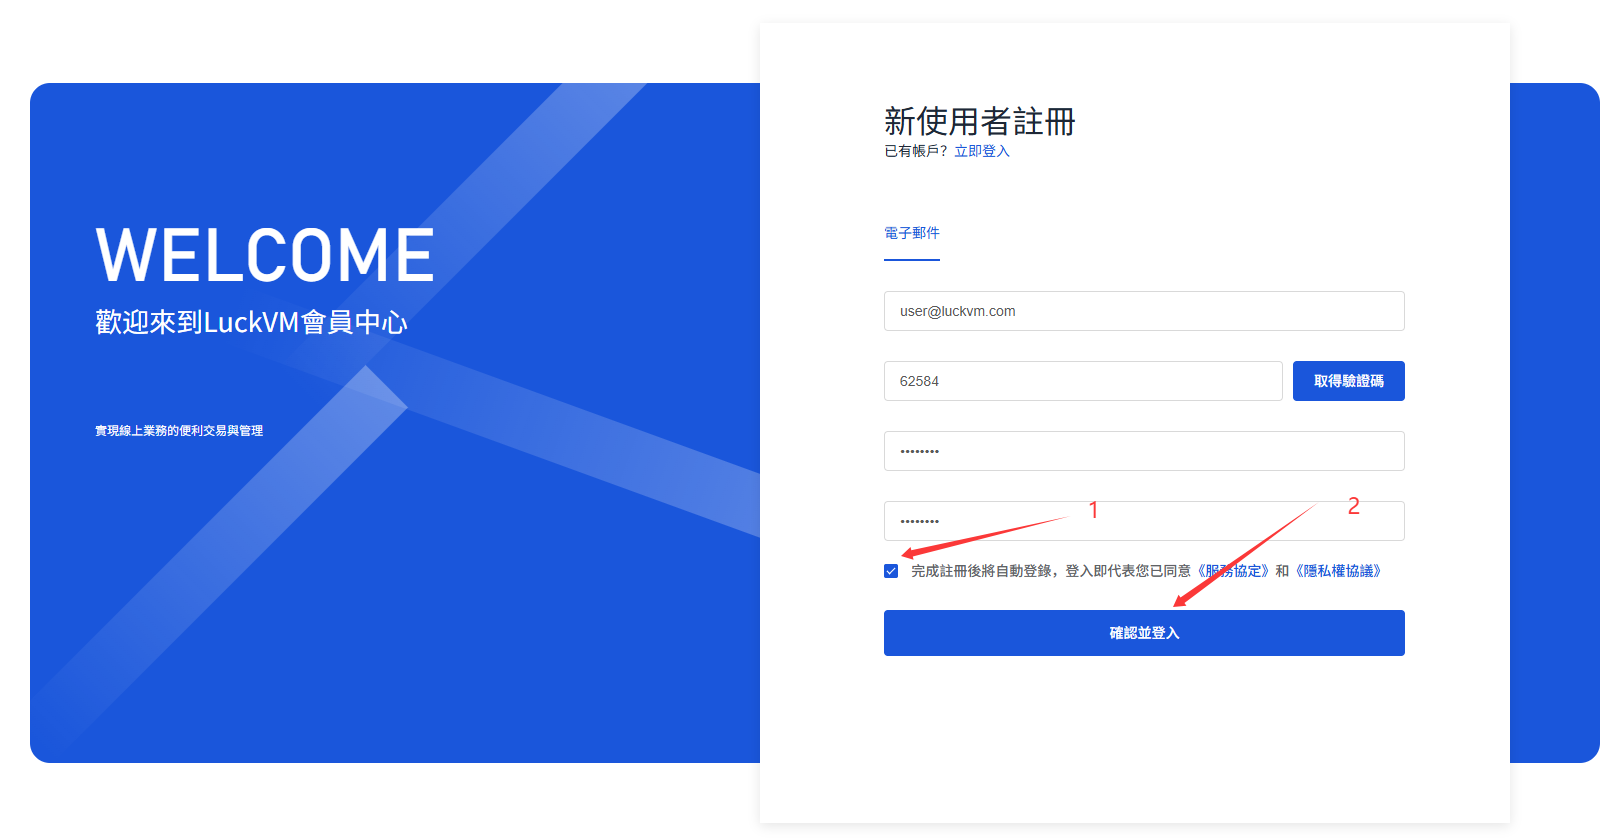Click the verification code field showing 62584
Screen dimensions: 1621x839
(x=1083, y=381)
